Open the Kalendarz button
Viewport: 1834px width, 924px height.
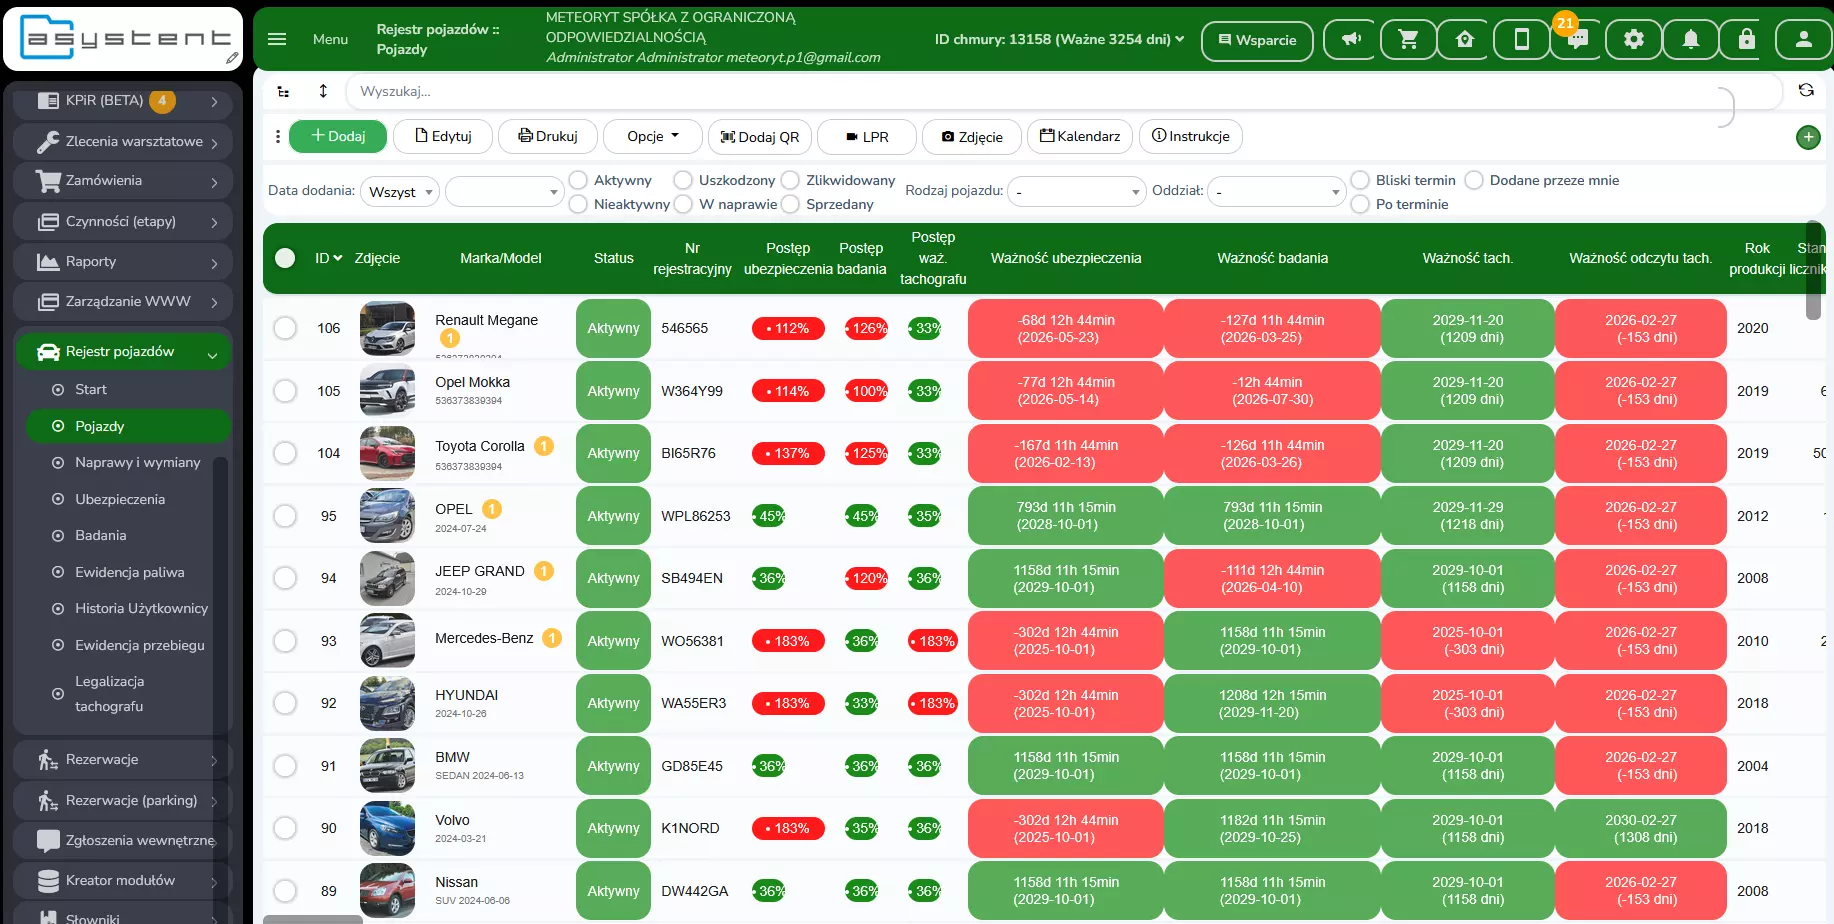1080,137
